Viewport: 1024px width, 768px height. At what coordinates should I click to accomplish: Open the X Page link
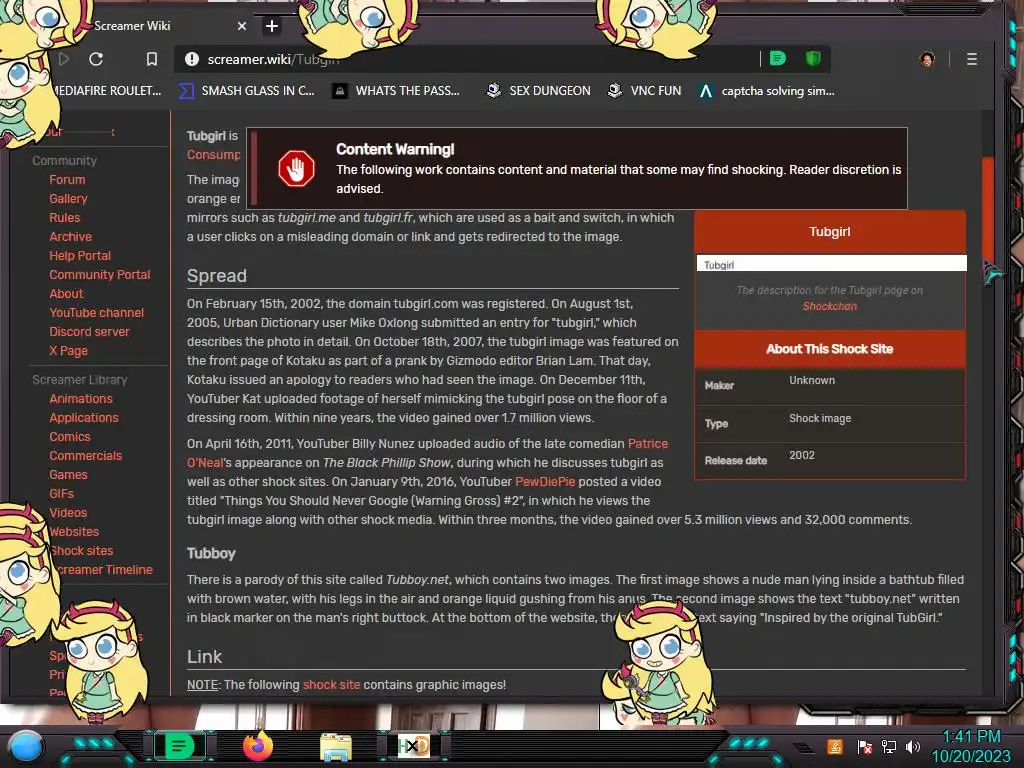[x=69, y=350]
